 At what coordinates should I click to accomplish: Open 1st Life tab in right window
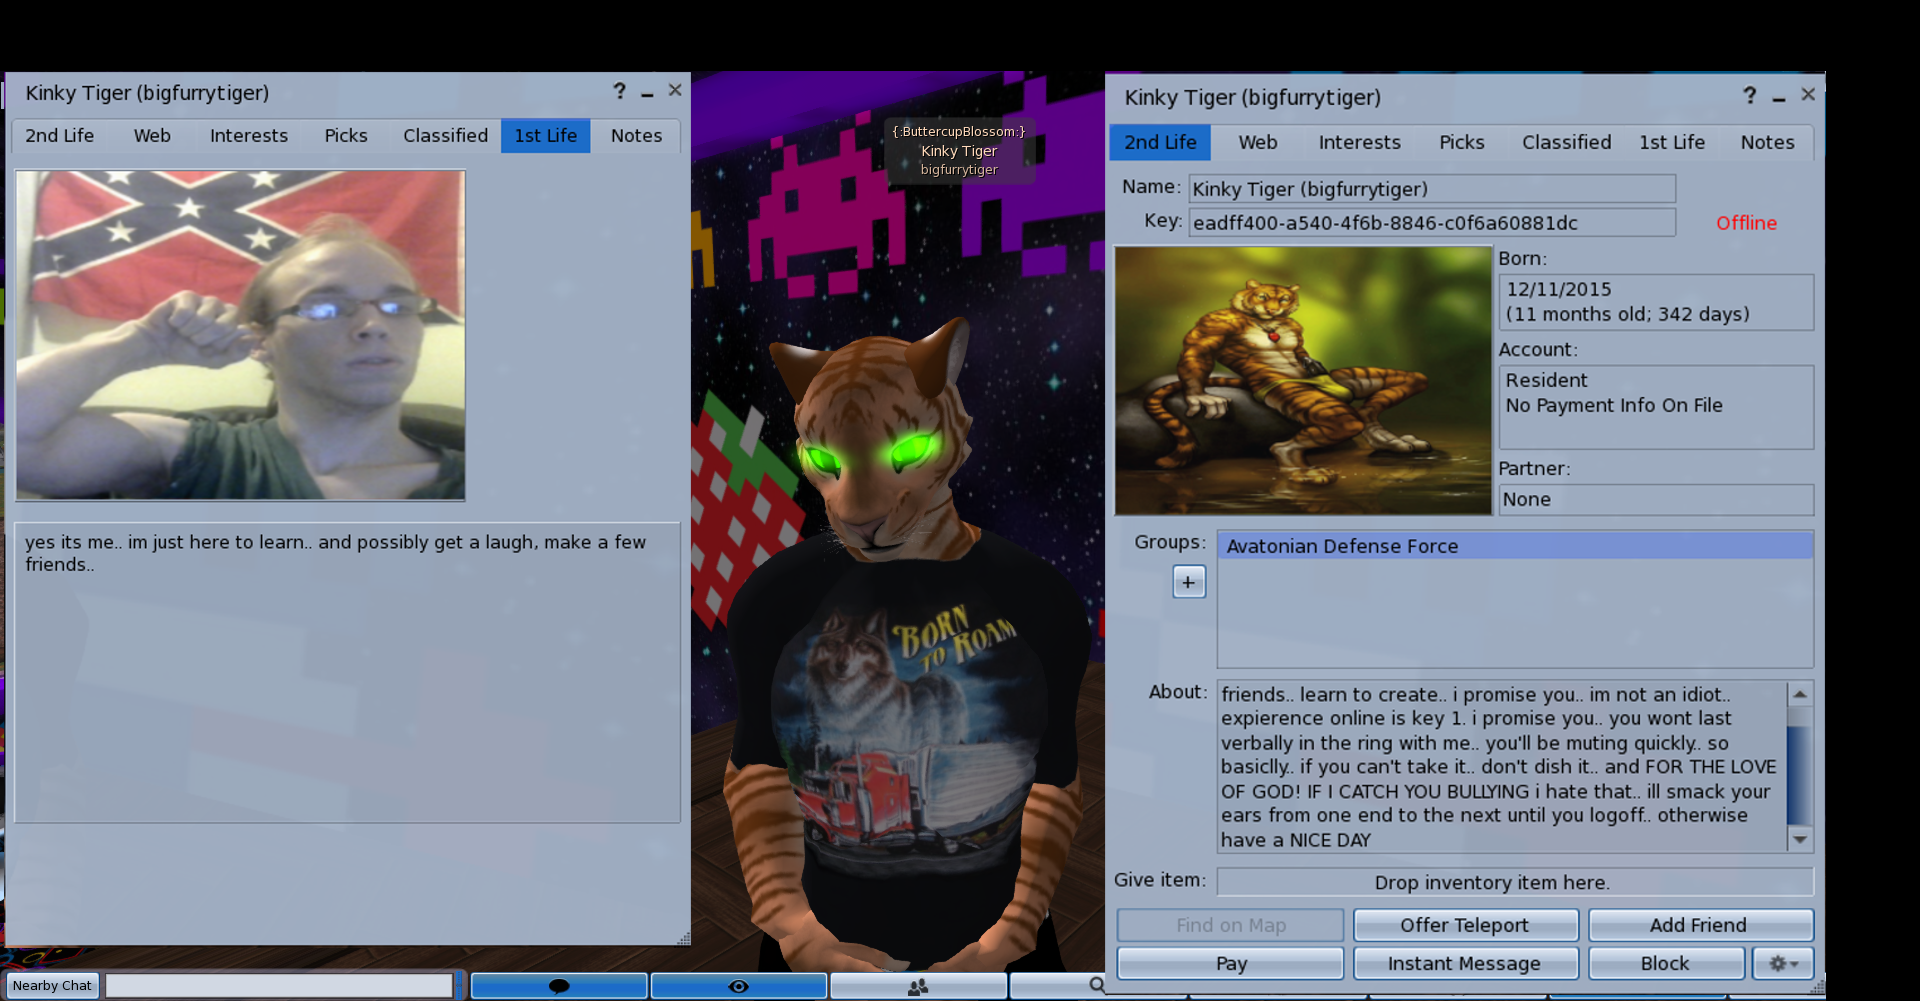click(1672, 142)
